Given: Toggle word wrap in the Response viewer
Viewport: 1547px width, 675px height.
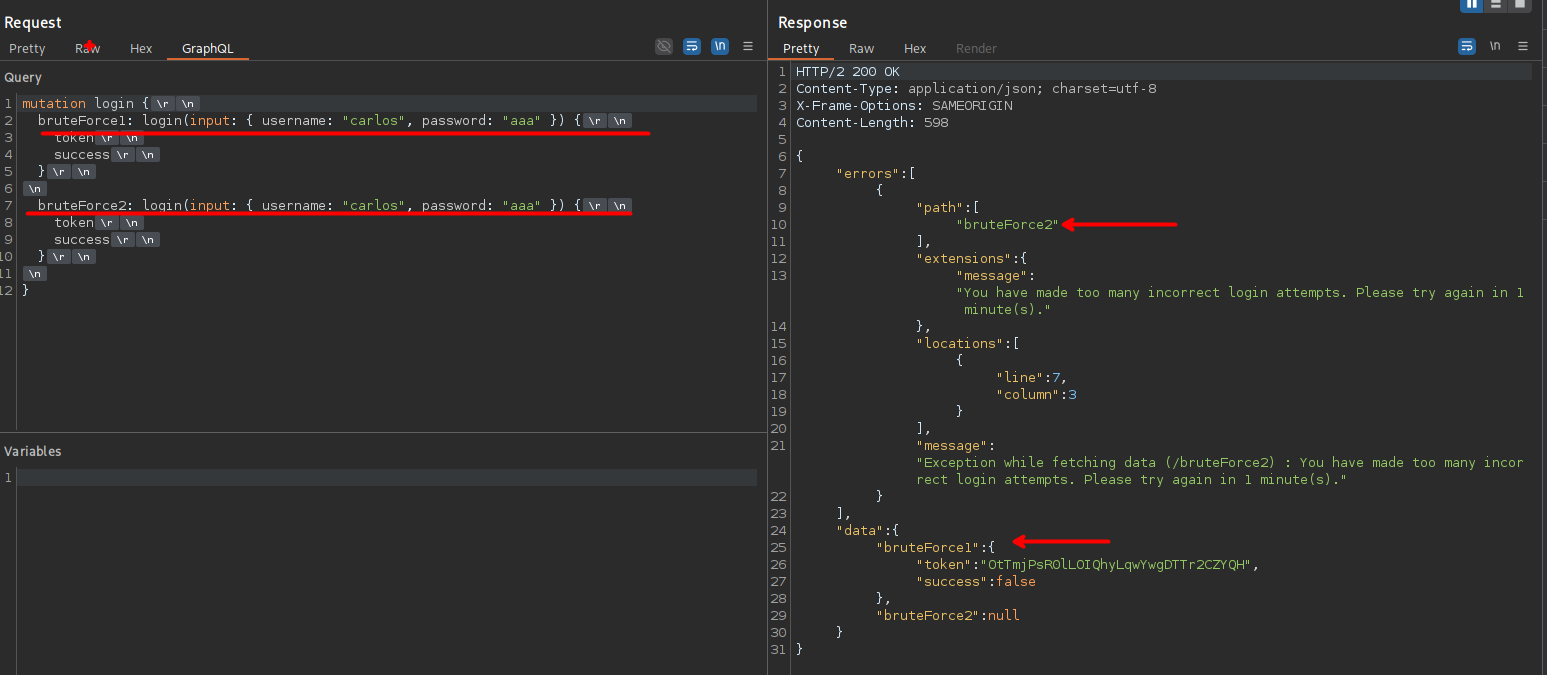Looking at the screenshot, I should 1467,46.
